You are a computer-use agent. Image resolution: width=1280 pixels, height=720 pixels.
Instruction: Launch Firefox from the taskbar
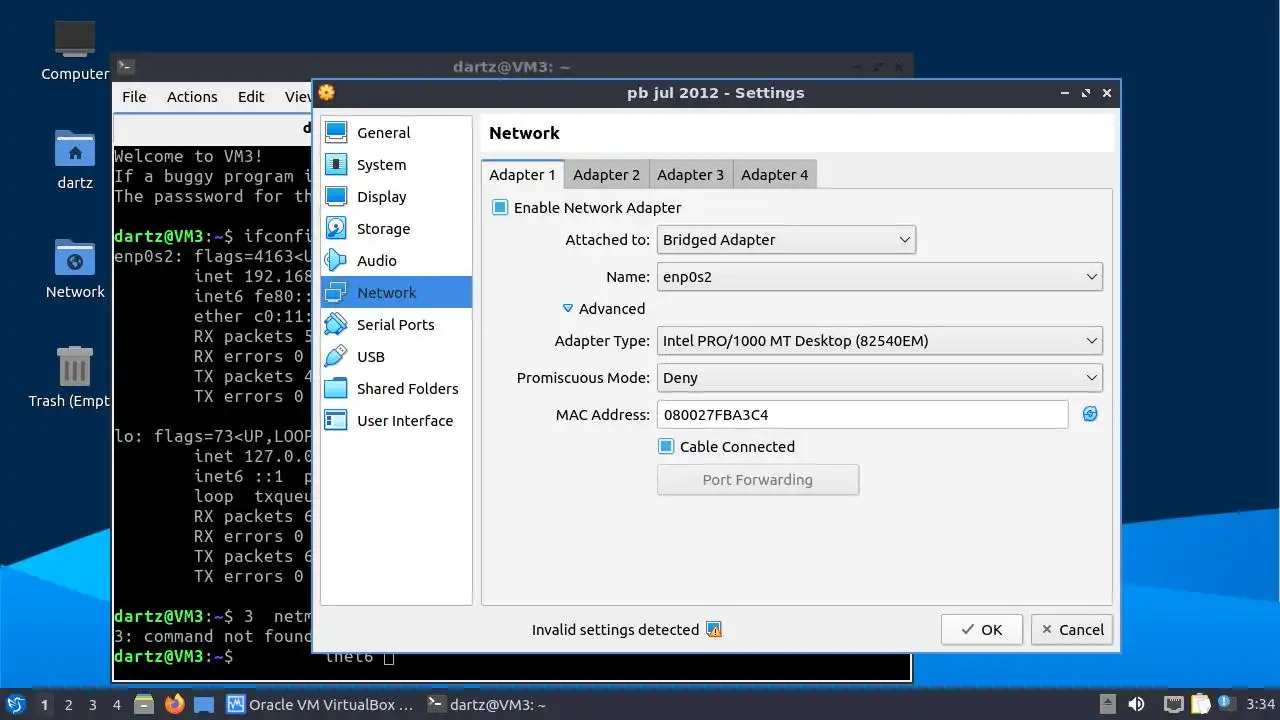(x=175, y=705)
